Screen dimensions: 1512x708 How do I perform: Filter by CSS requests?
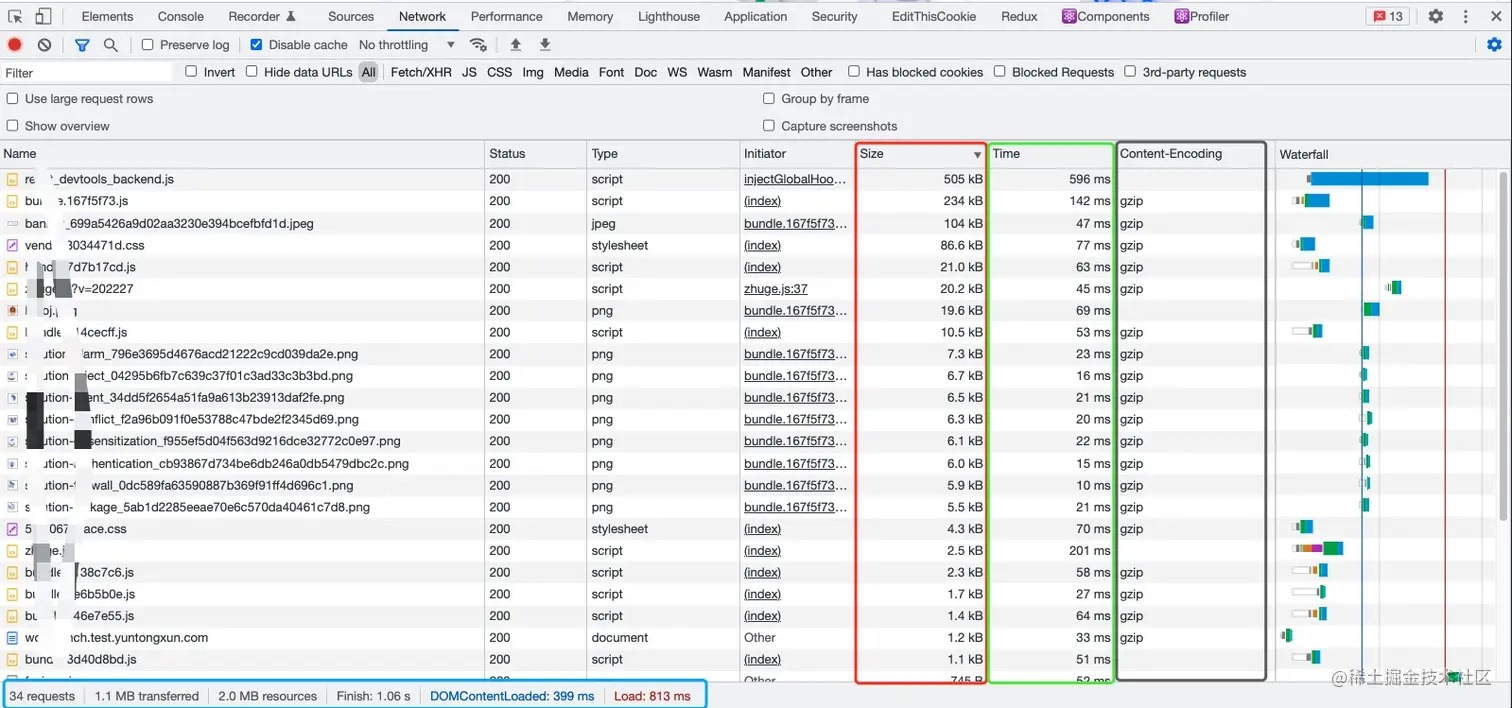pyautogui.click(x=500, y=72)
